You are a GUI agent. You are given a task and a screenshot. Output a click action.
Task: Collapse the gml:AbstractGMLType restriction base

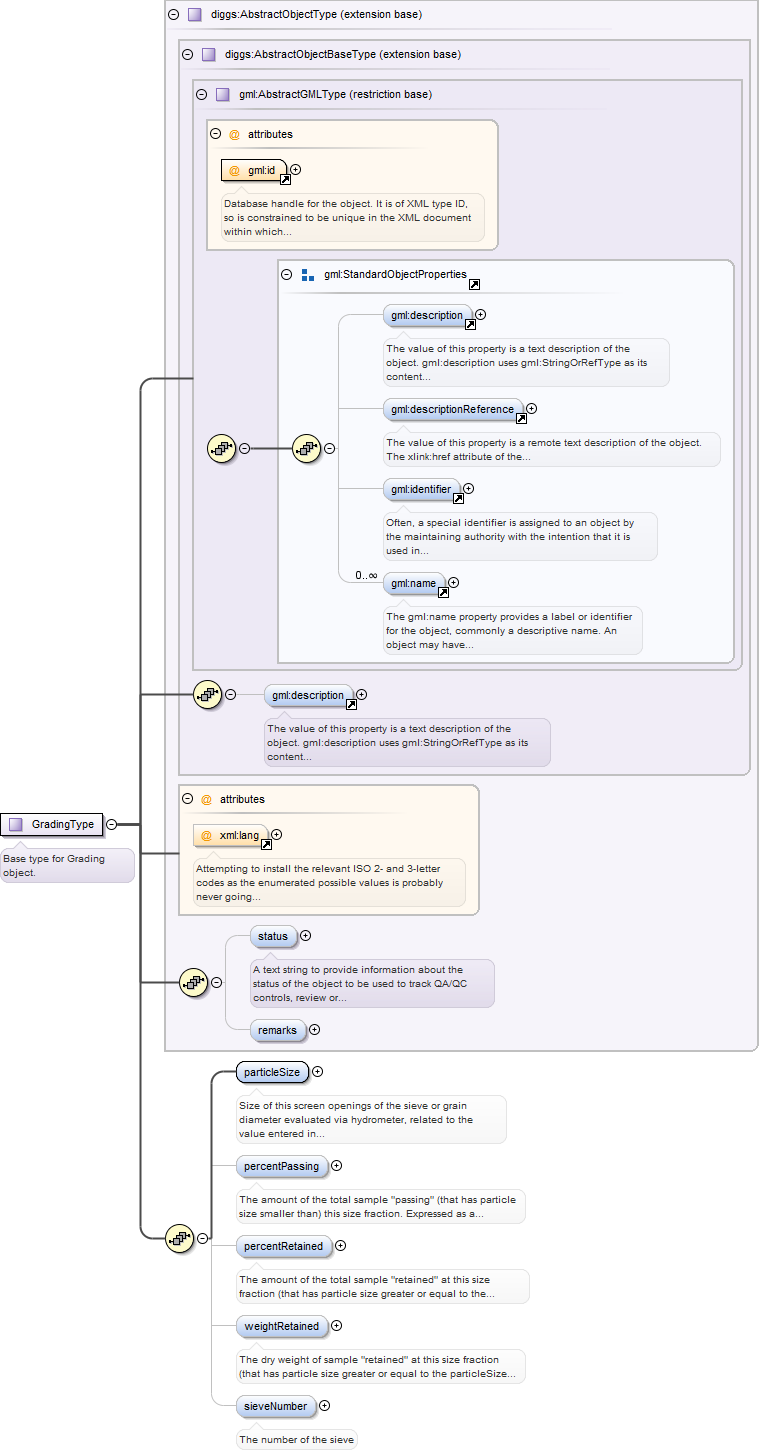click(201, 95)
